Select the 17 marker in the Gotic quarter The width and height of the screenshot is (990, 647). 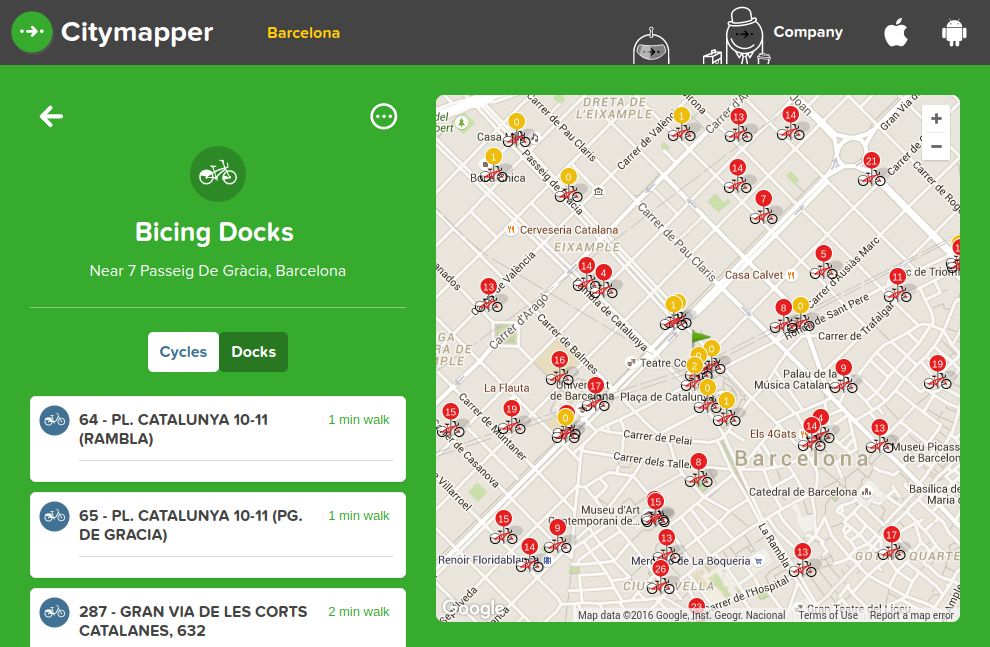click(891, 543)
